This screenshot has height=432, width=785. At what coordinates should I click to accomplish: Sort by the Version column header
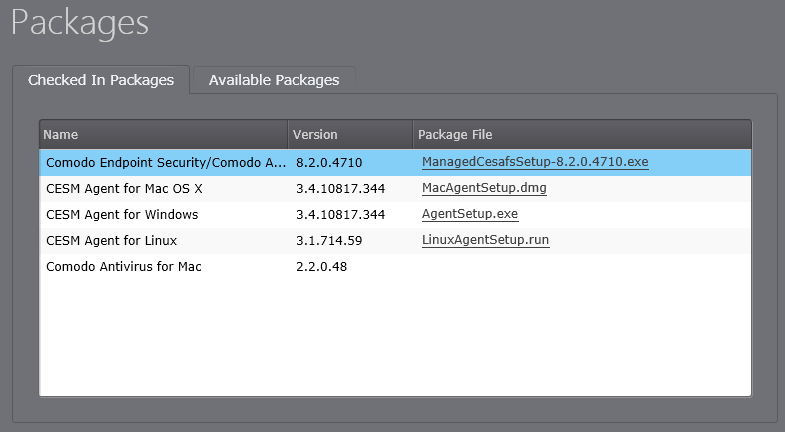350,135
